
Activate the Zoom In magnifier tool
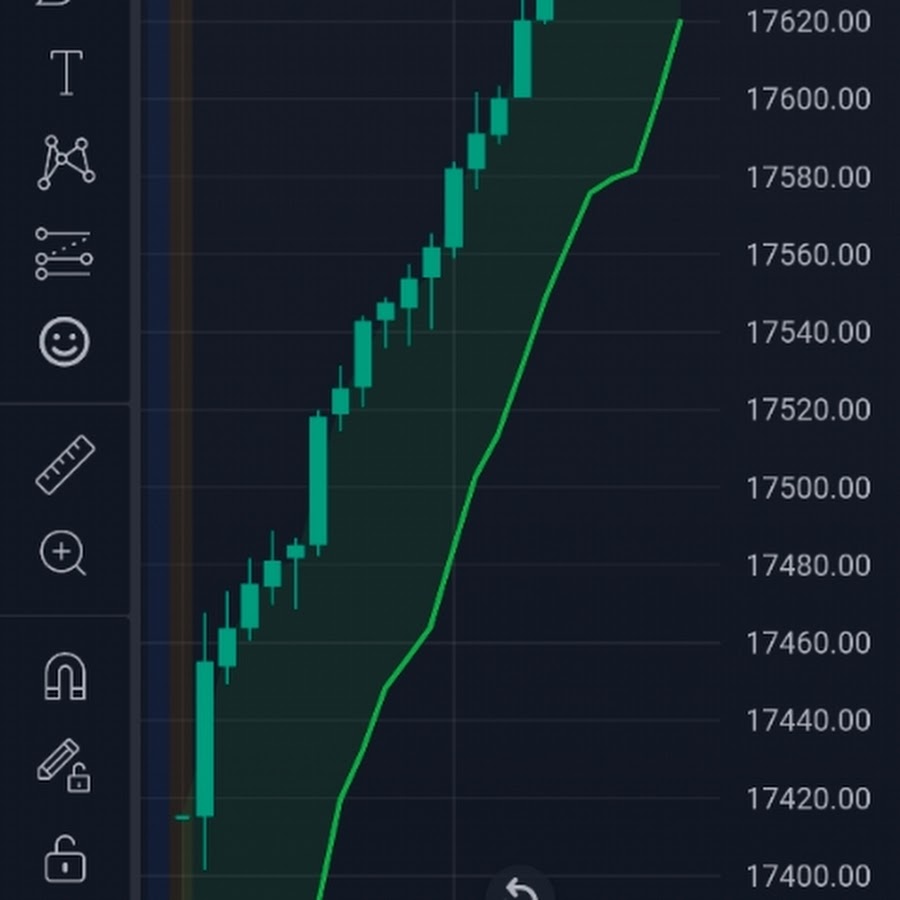(x=63, y=553)
